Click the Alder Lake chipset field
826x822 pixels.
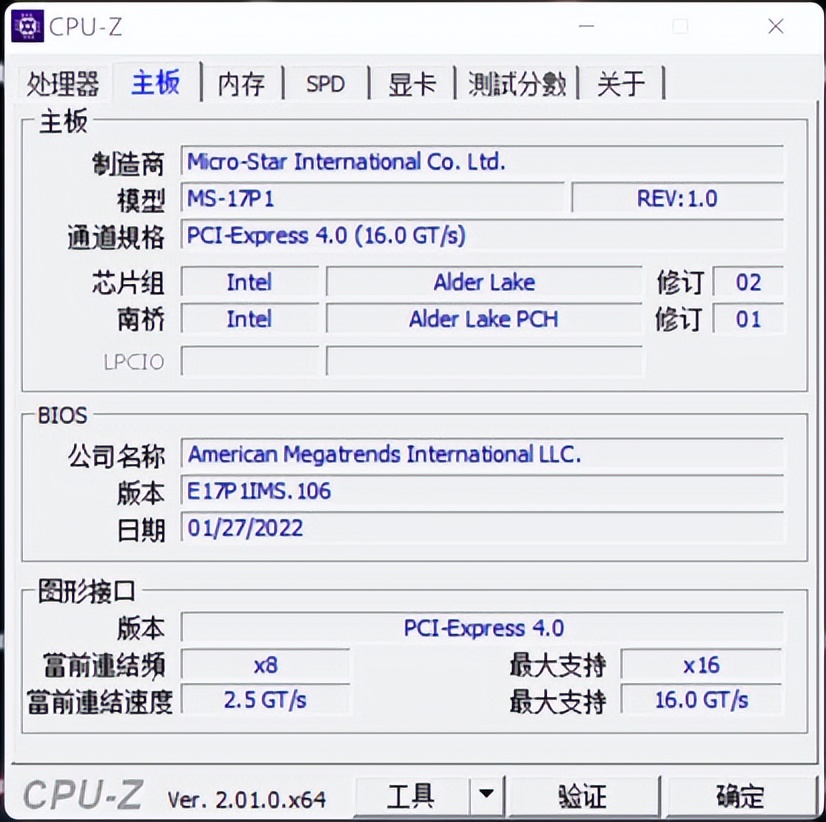(x=484, y=282)
